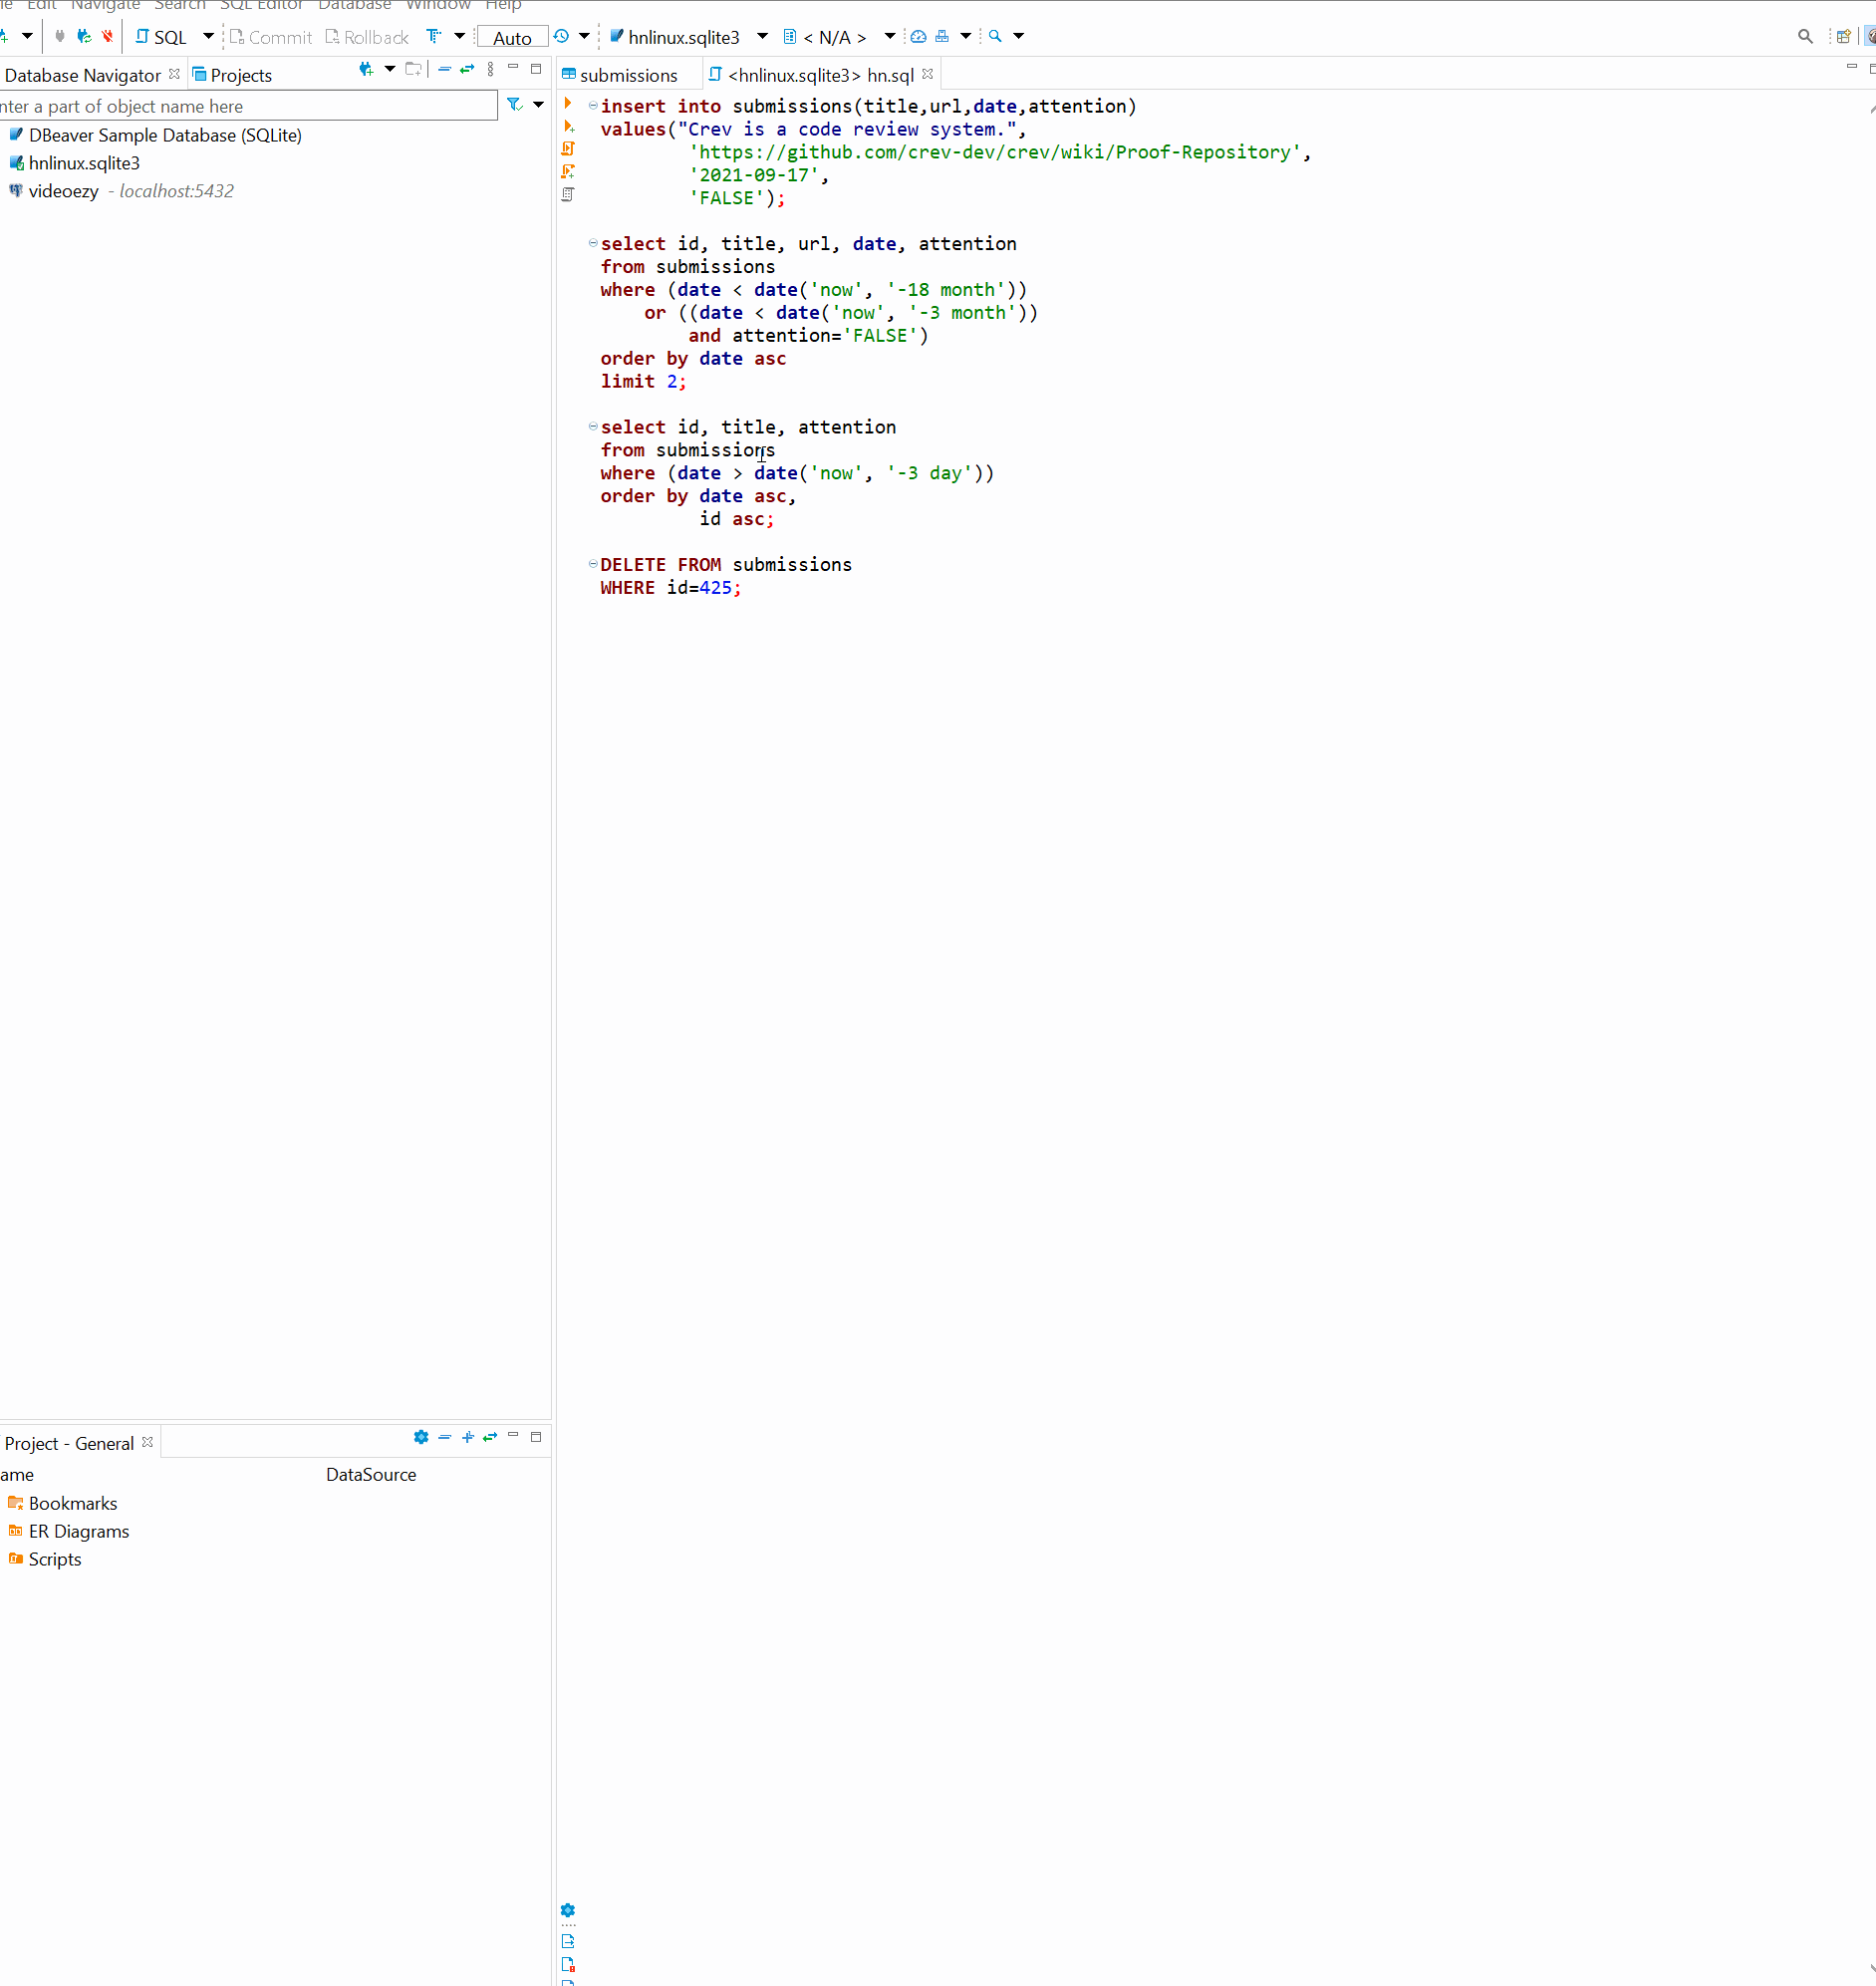The image size is (1876, 1986).
Task: Click the Commit button
Action: [x=270, y=37]
